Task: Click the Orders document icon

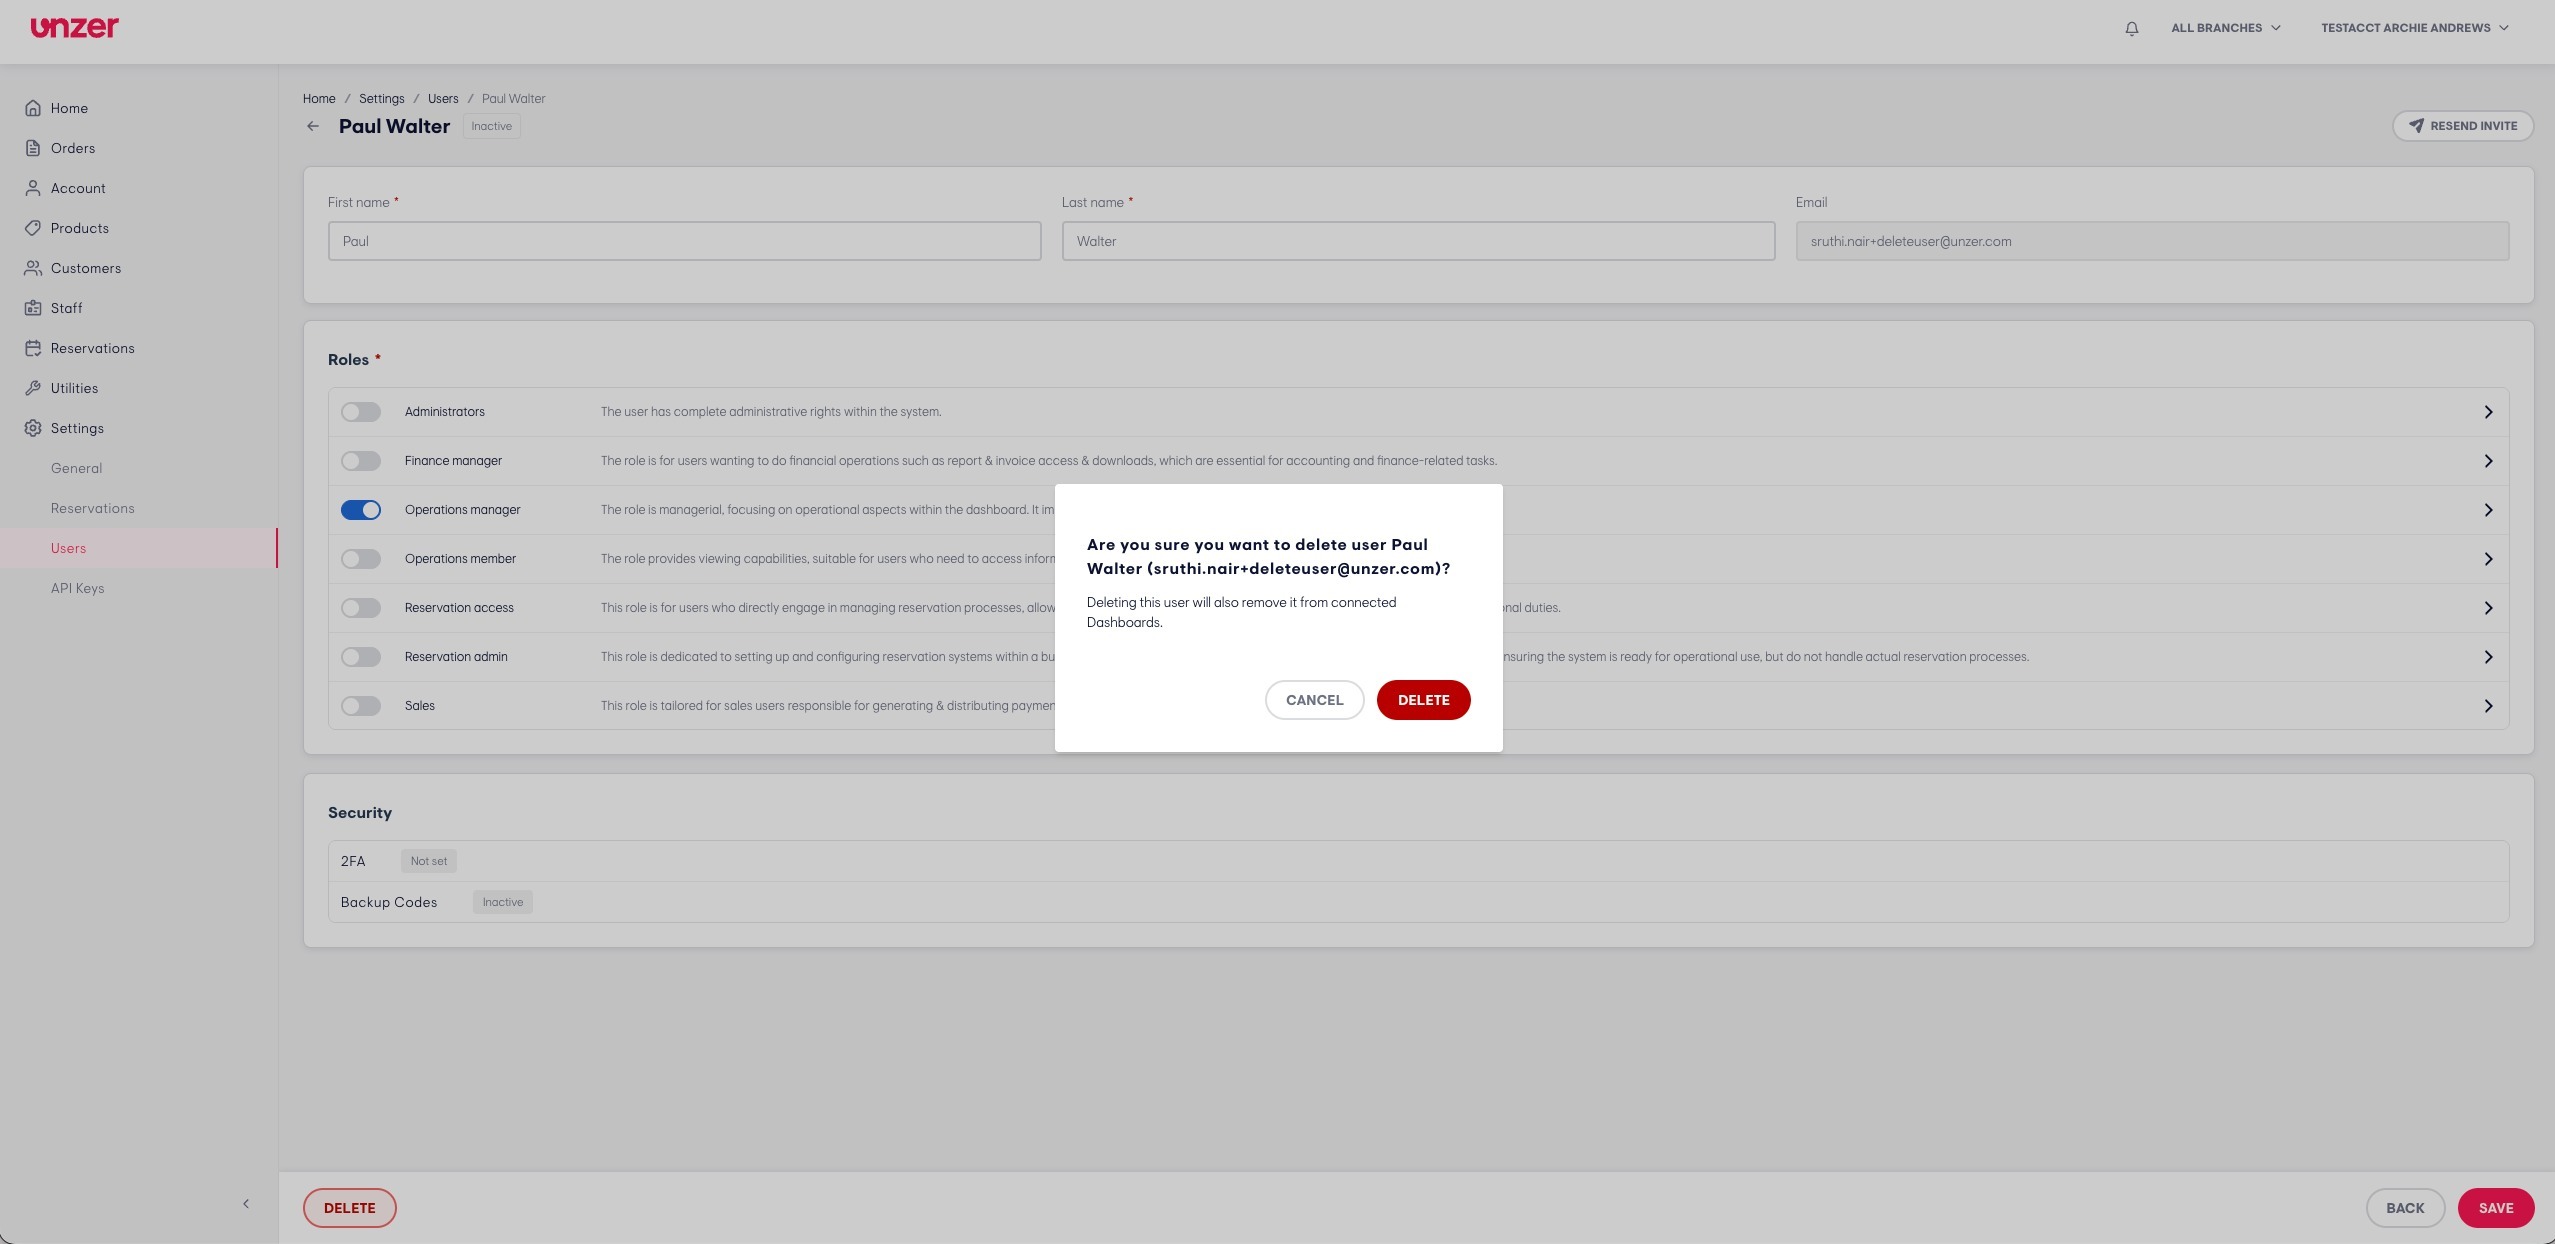Action: click(33, 148)
